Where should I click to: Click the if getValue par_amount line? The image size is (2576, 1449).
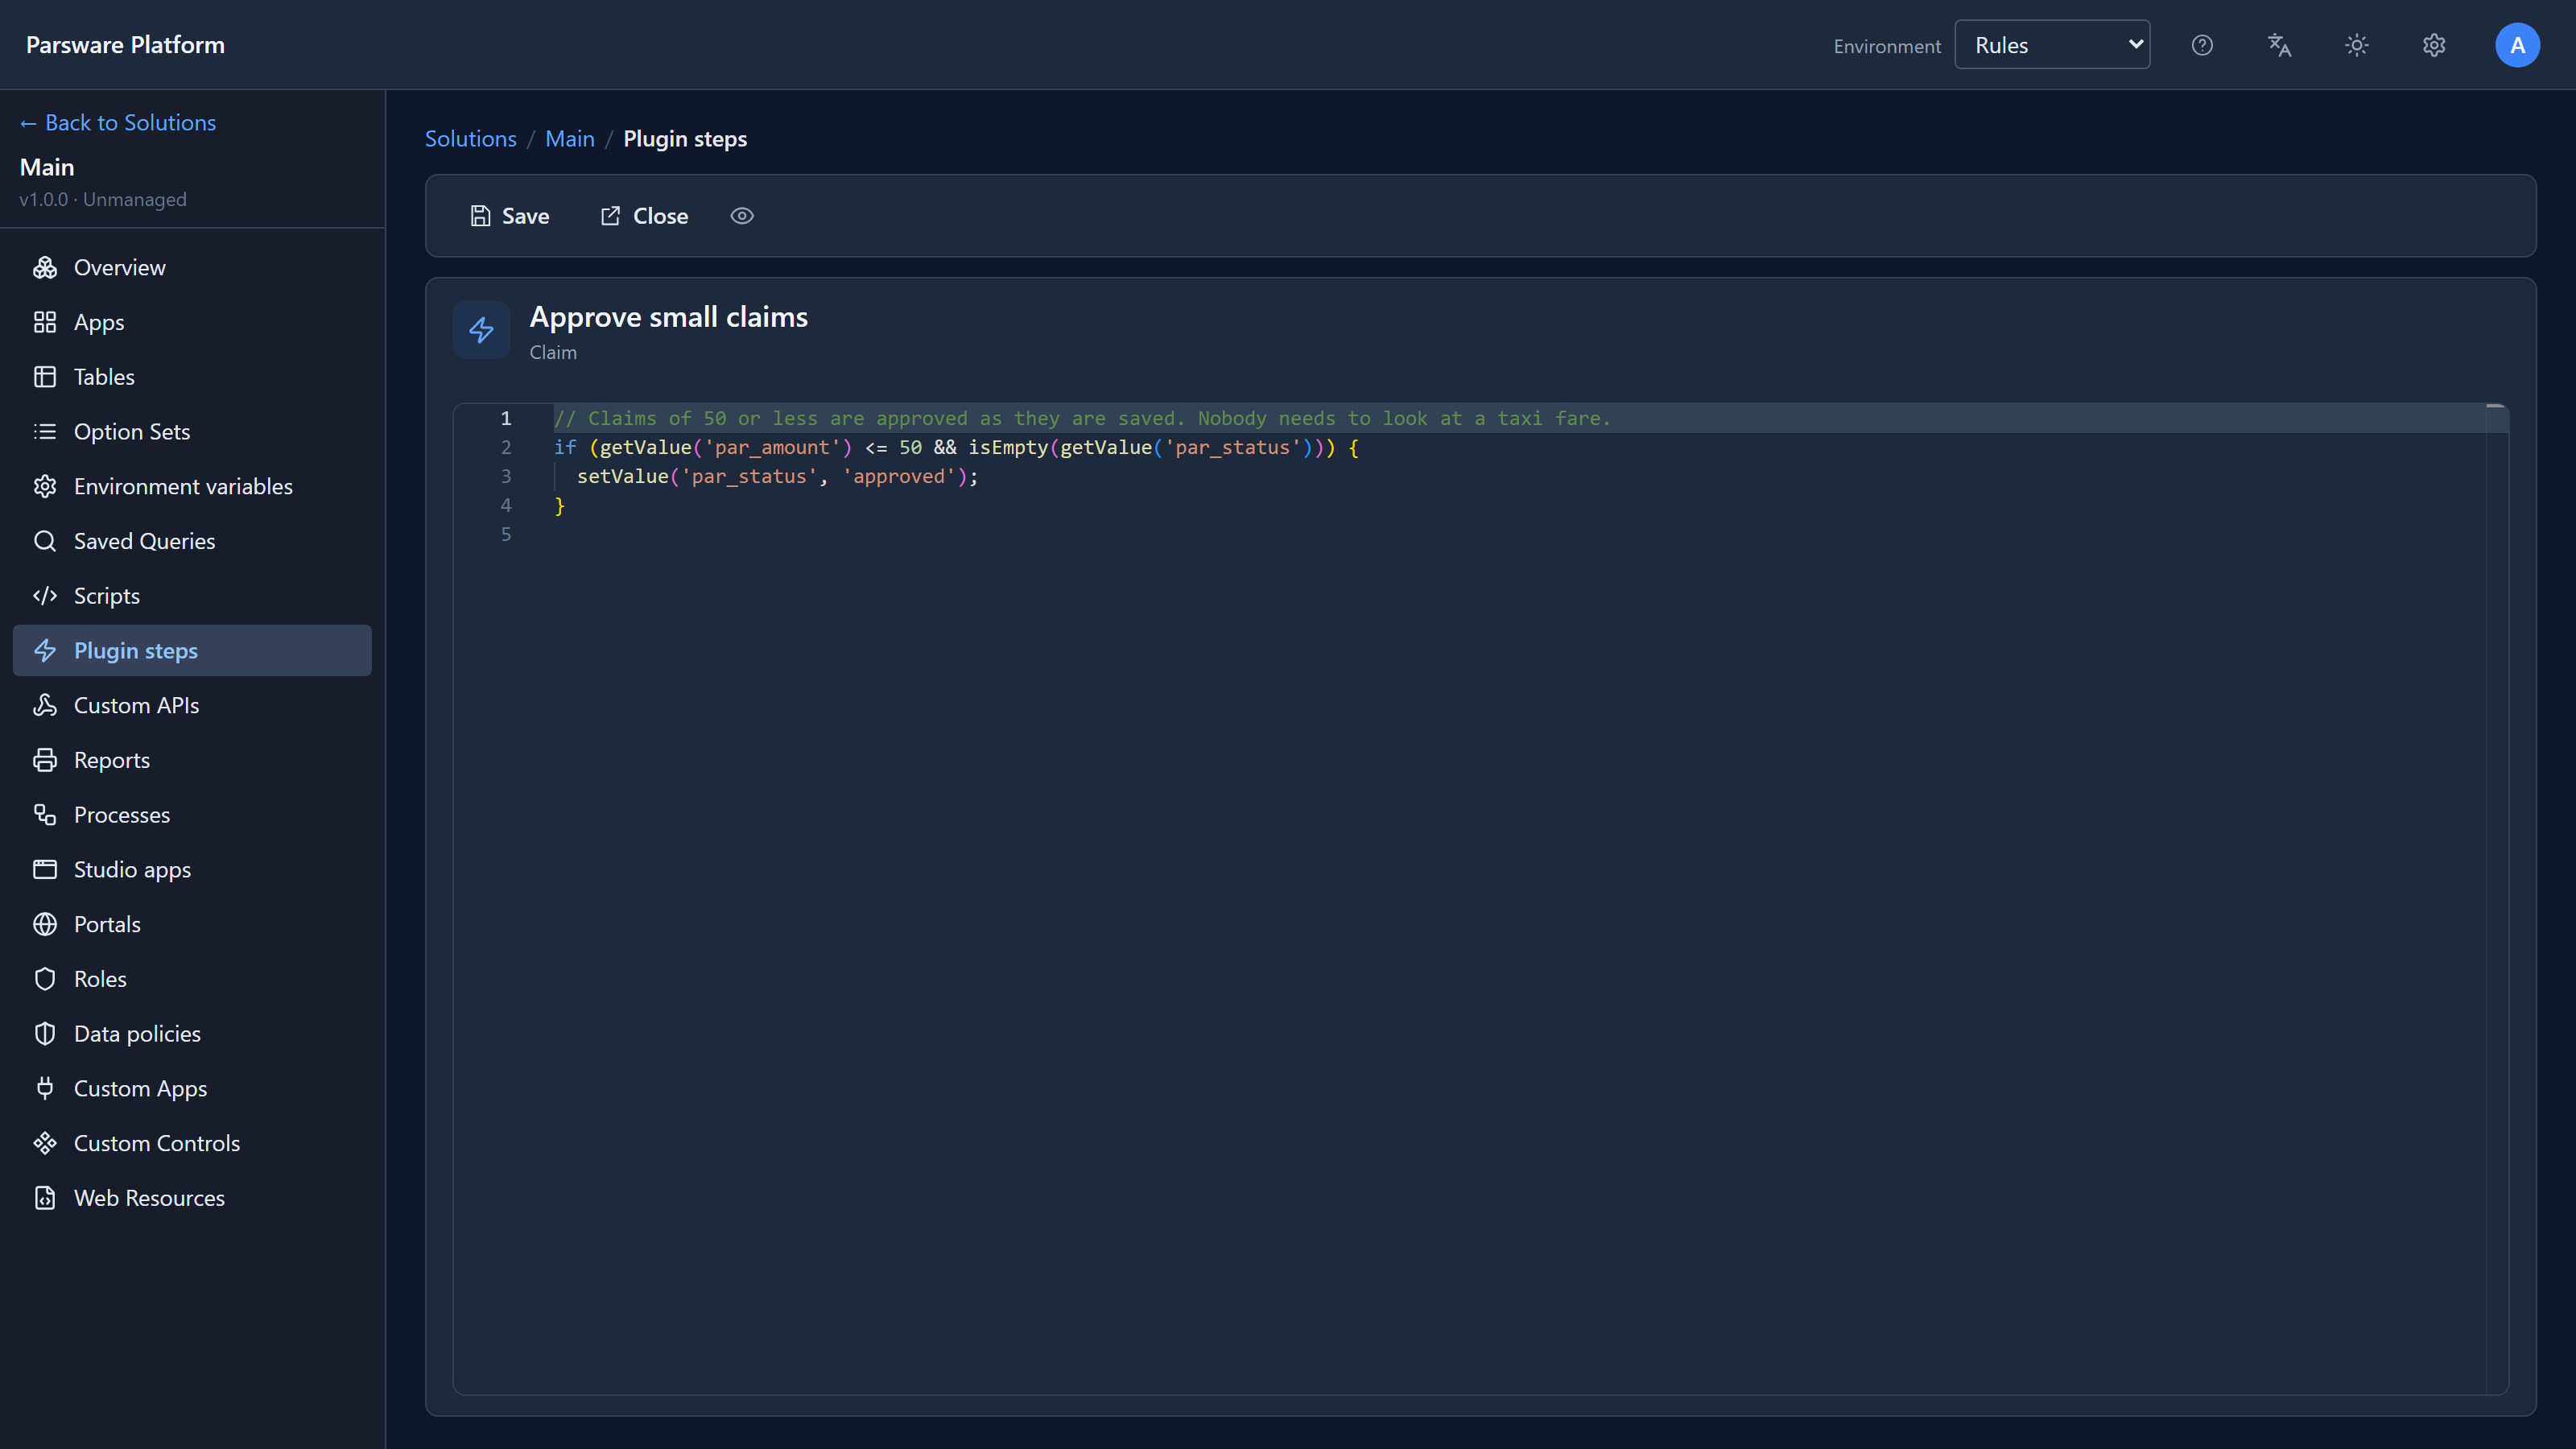956,447
